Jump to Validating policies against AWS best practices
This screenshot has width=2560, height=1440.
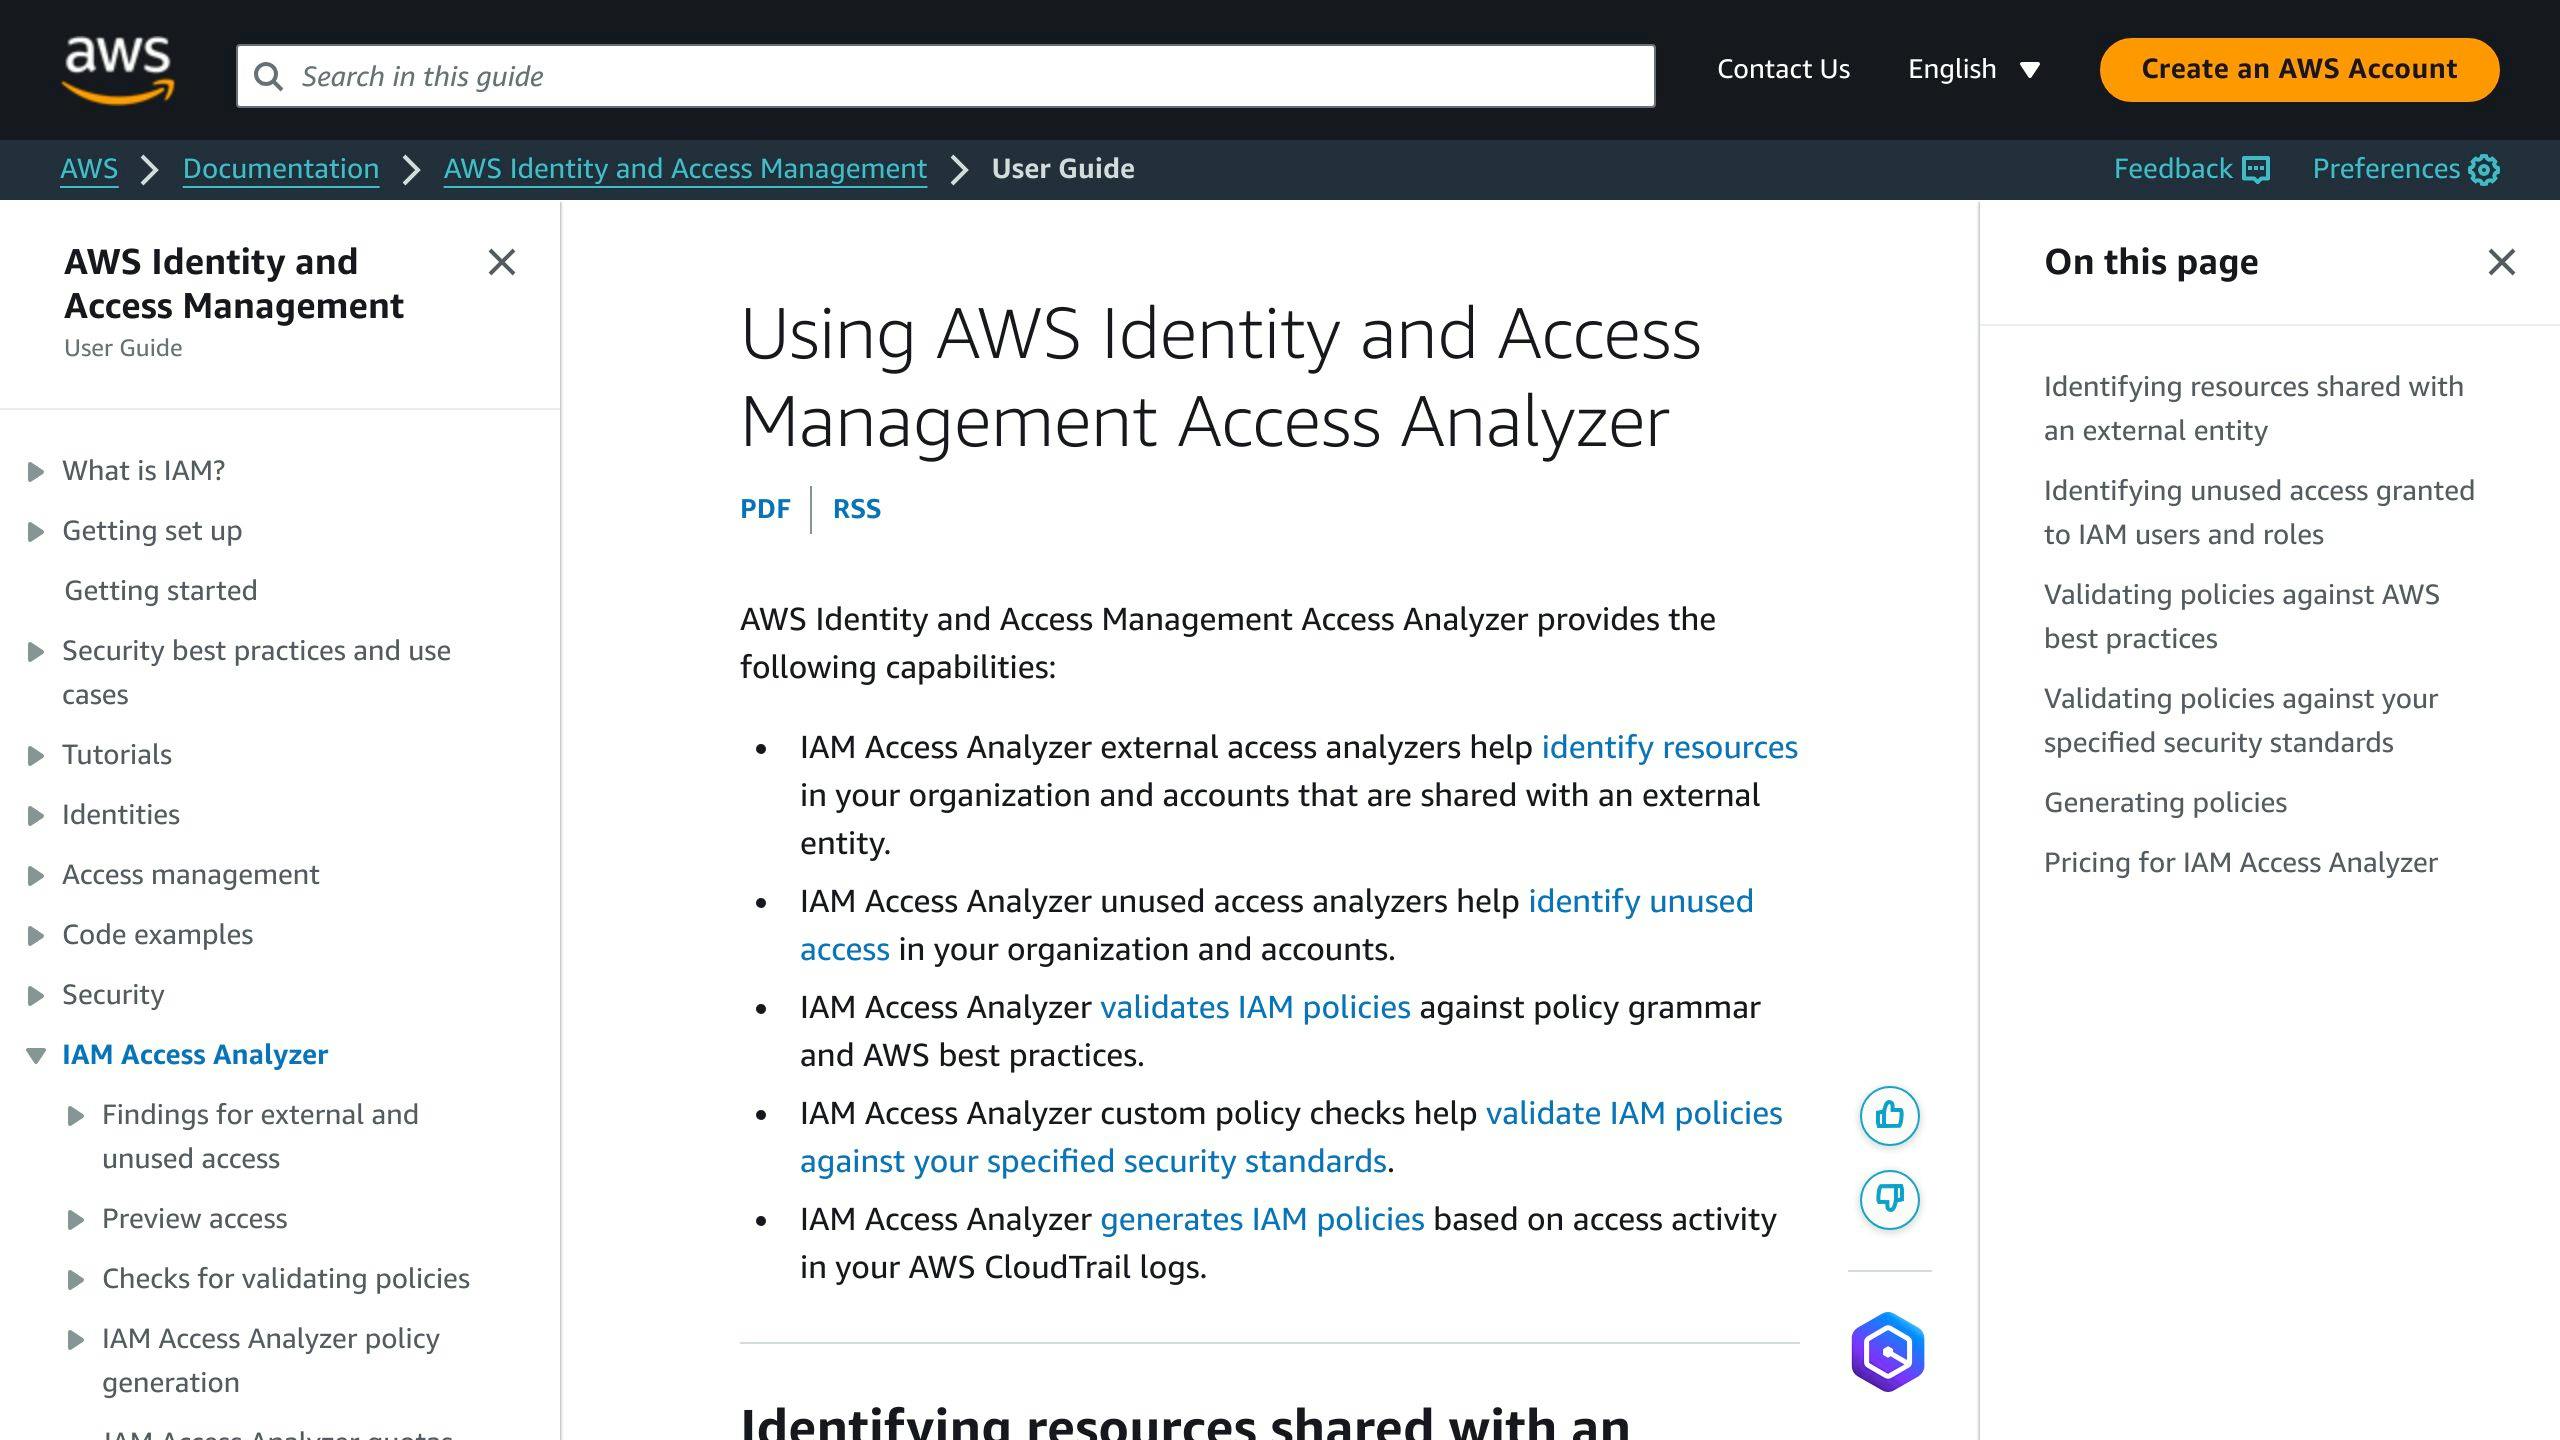[2241, 616]
